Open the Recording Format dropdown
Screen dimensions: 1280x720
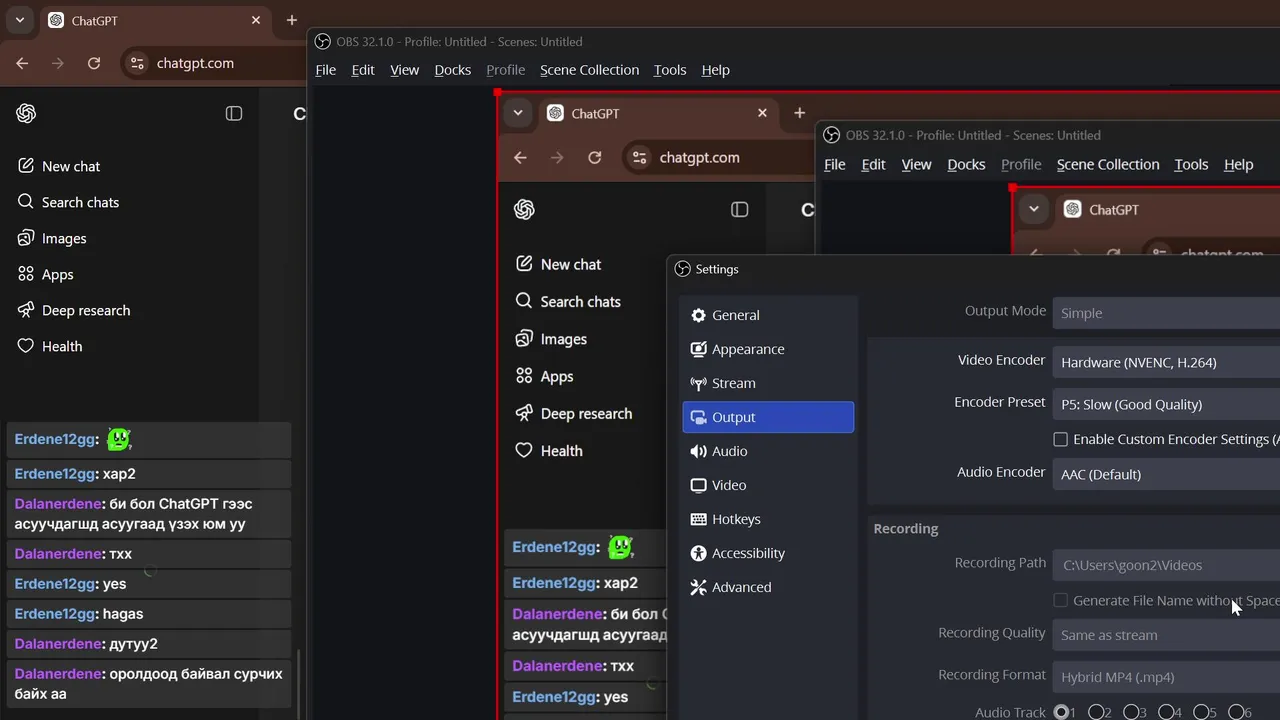point(1166,677)
